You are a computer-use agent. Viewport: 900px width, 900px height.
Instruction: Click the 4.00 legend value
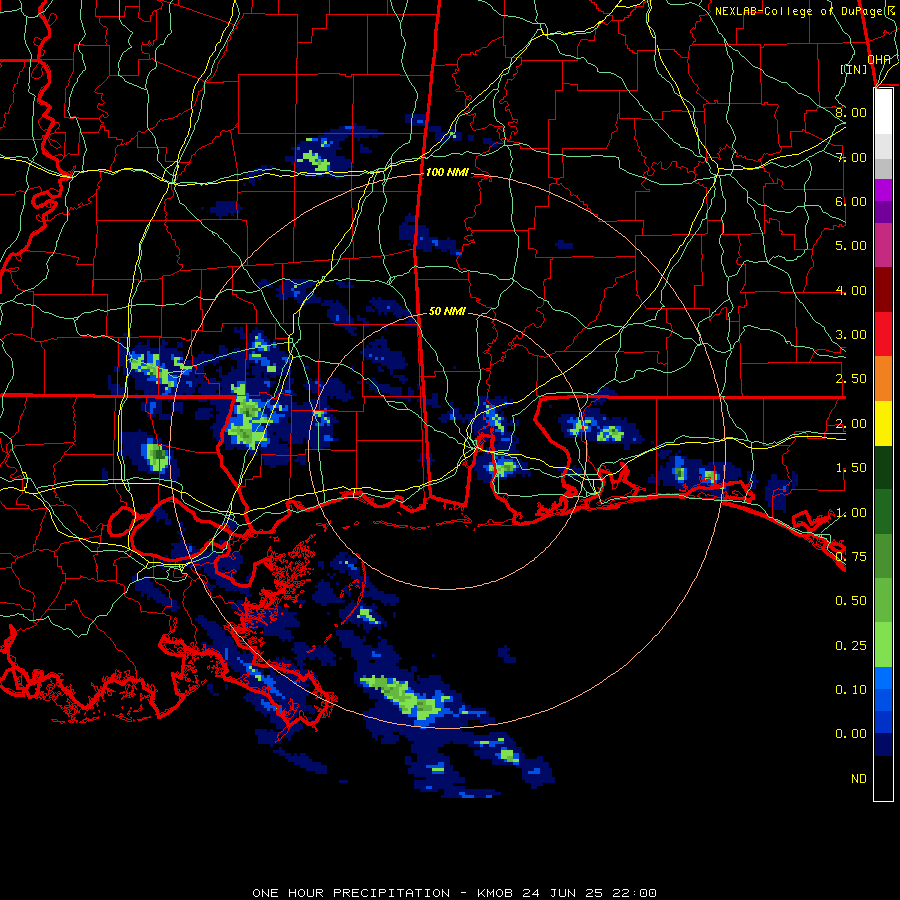pos(851,290)
